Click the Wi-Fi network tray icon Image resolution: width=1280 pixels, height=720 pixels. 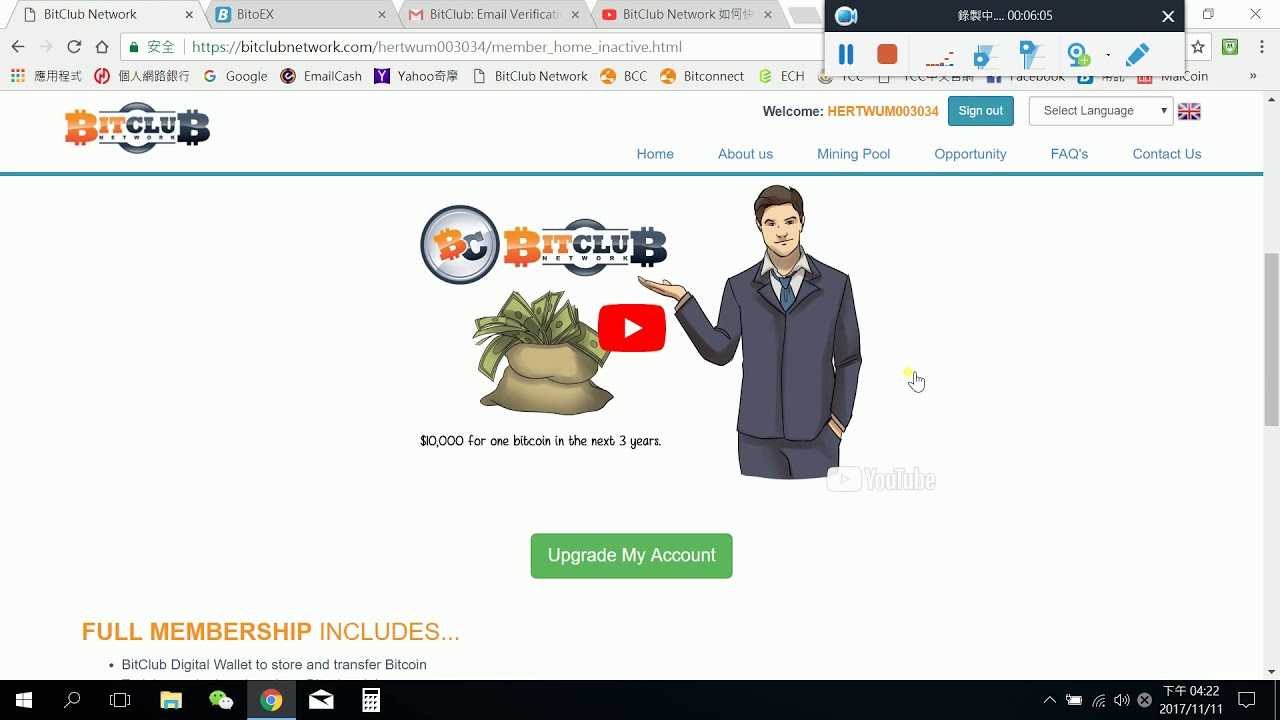pos(1099,700)
